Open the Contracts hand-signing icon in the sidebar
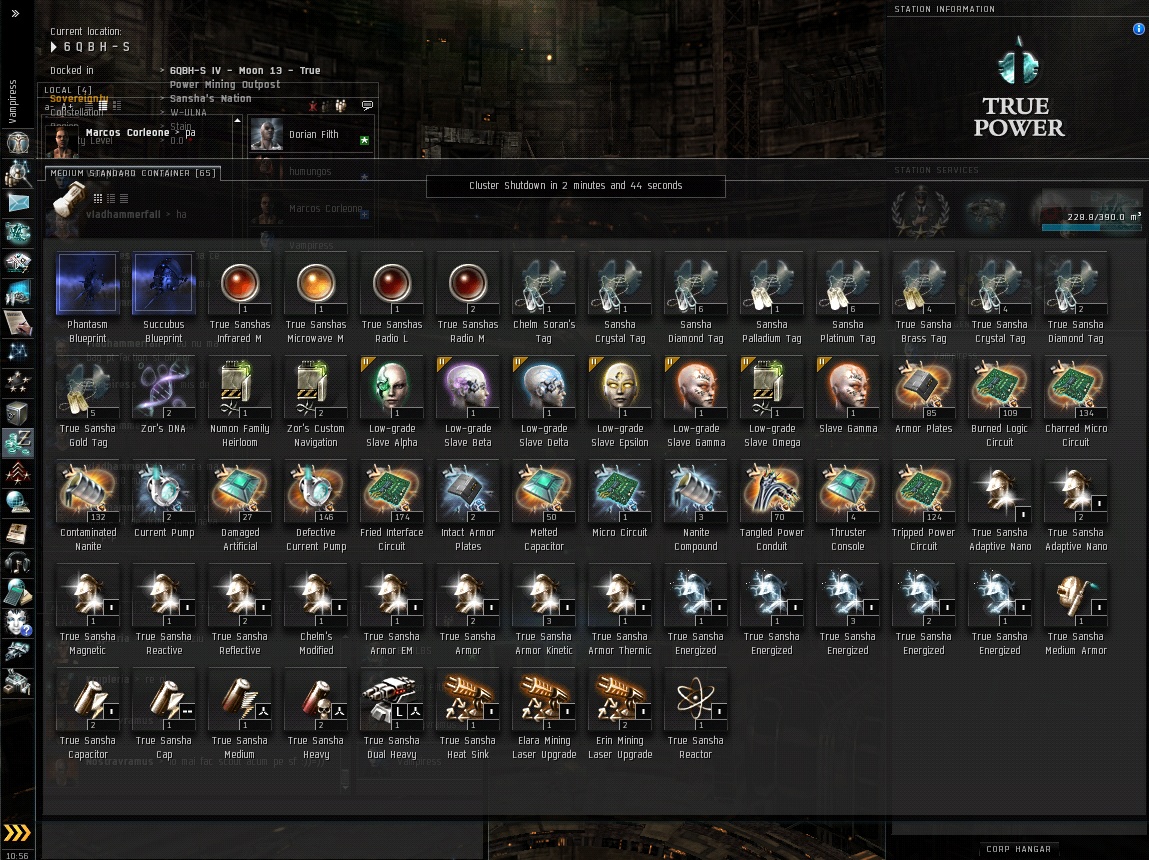The width and height of the screenshot is (1149, 860). 18,322
